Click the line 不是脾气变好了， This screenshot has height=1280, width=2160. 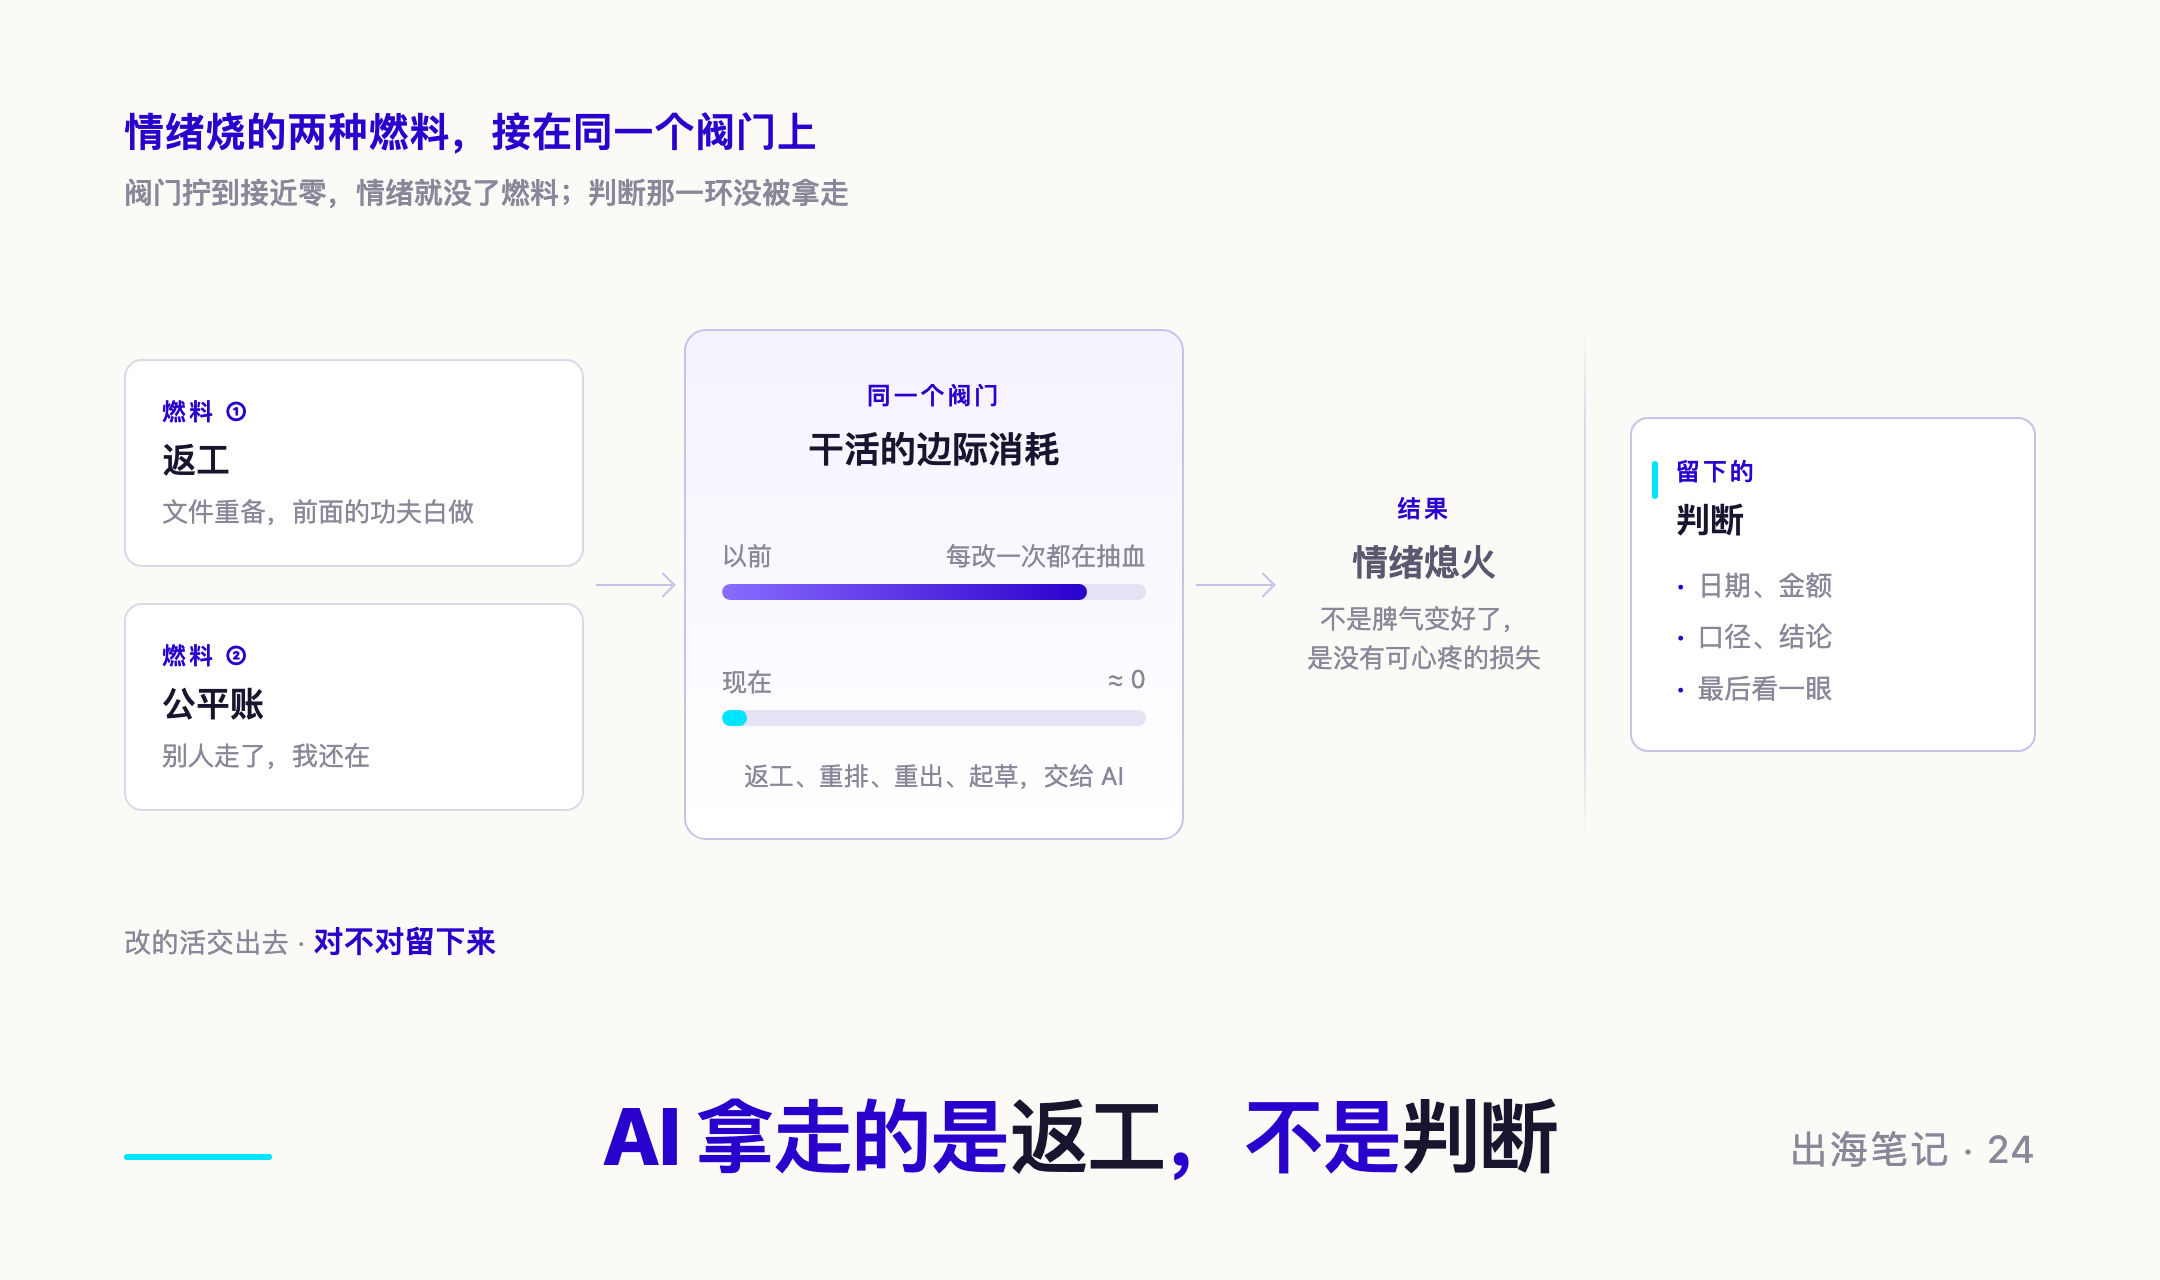pyautogui.click(x=1418, y=619)
